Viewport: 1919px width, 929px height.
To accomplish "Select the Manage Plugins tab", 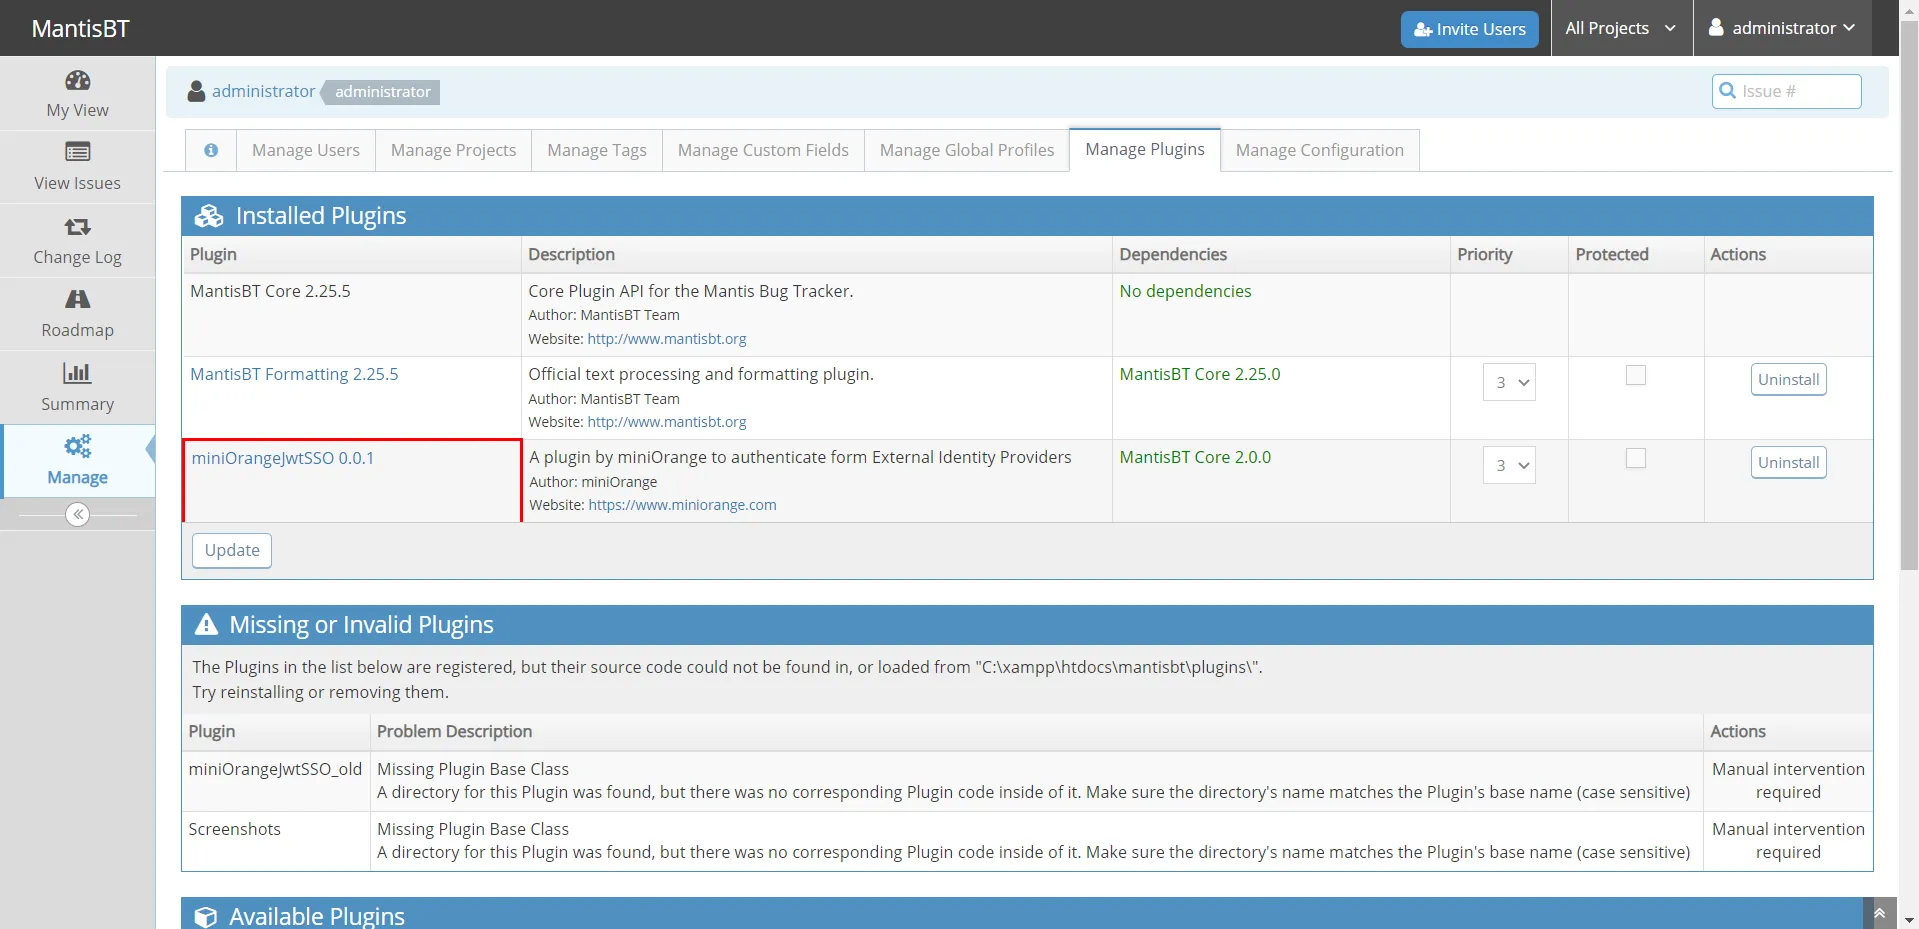I will point(1145,149).
